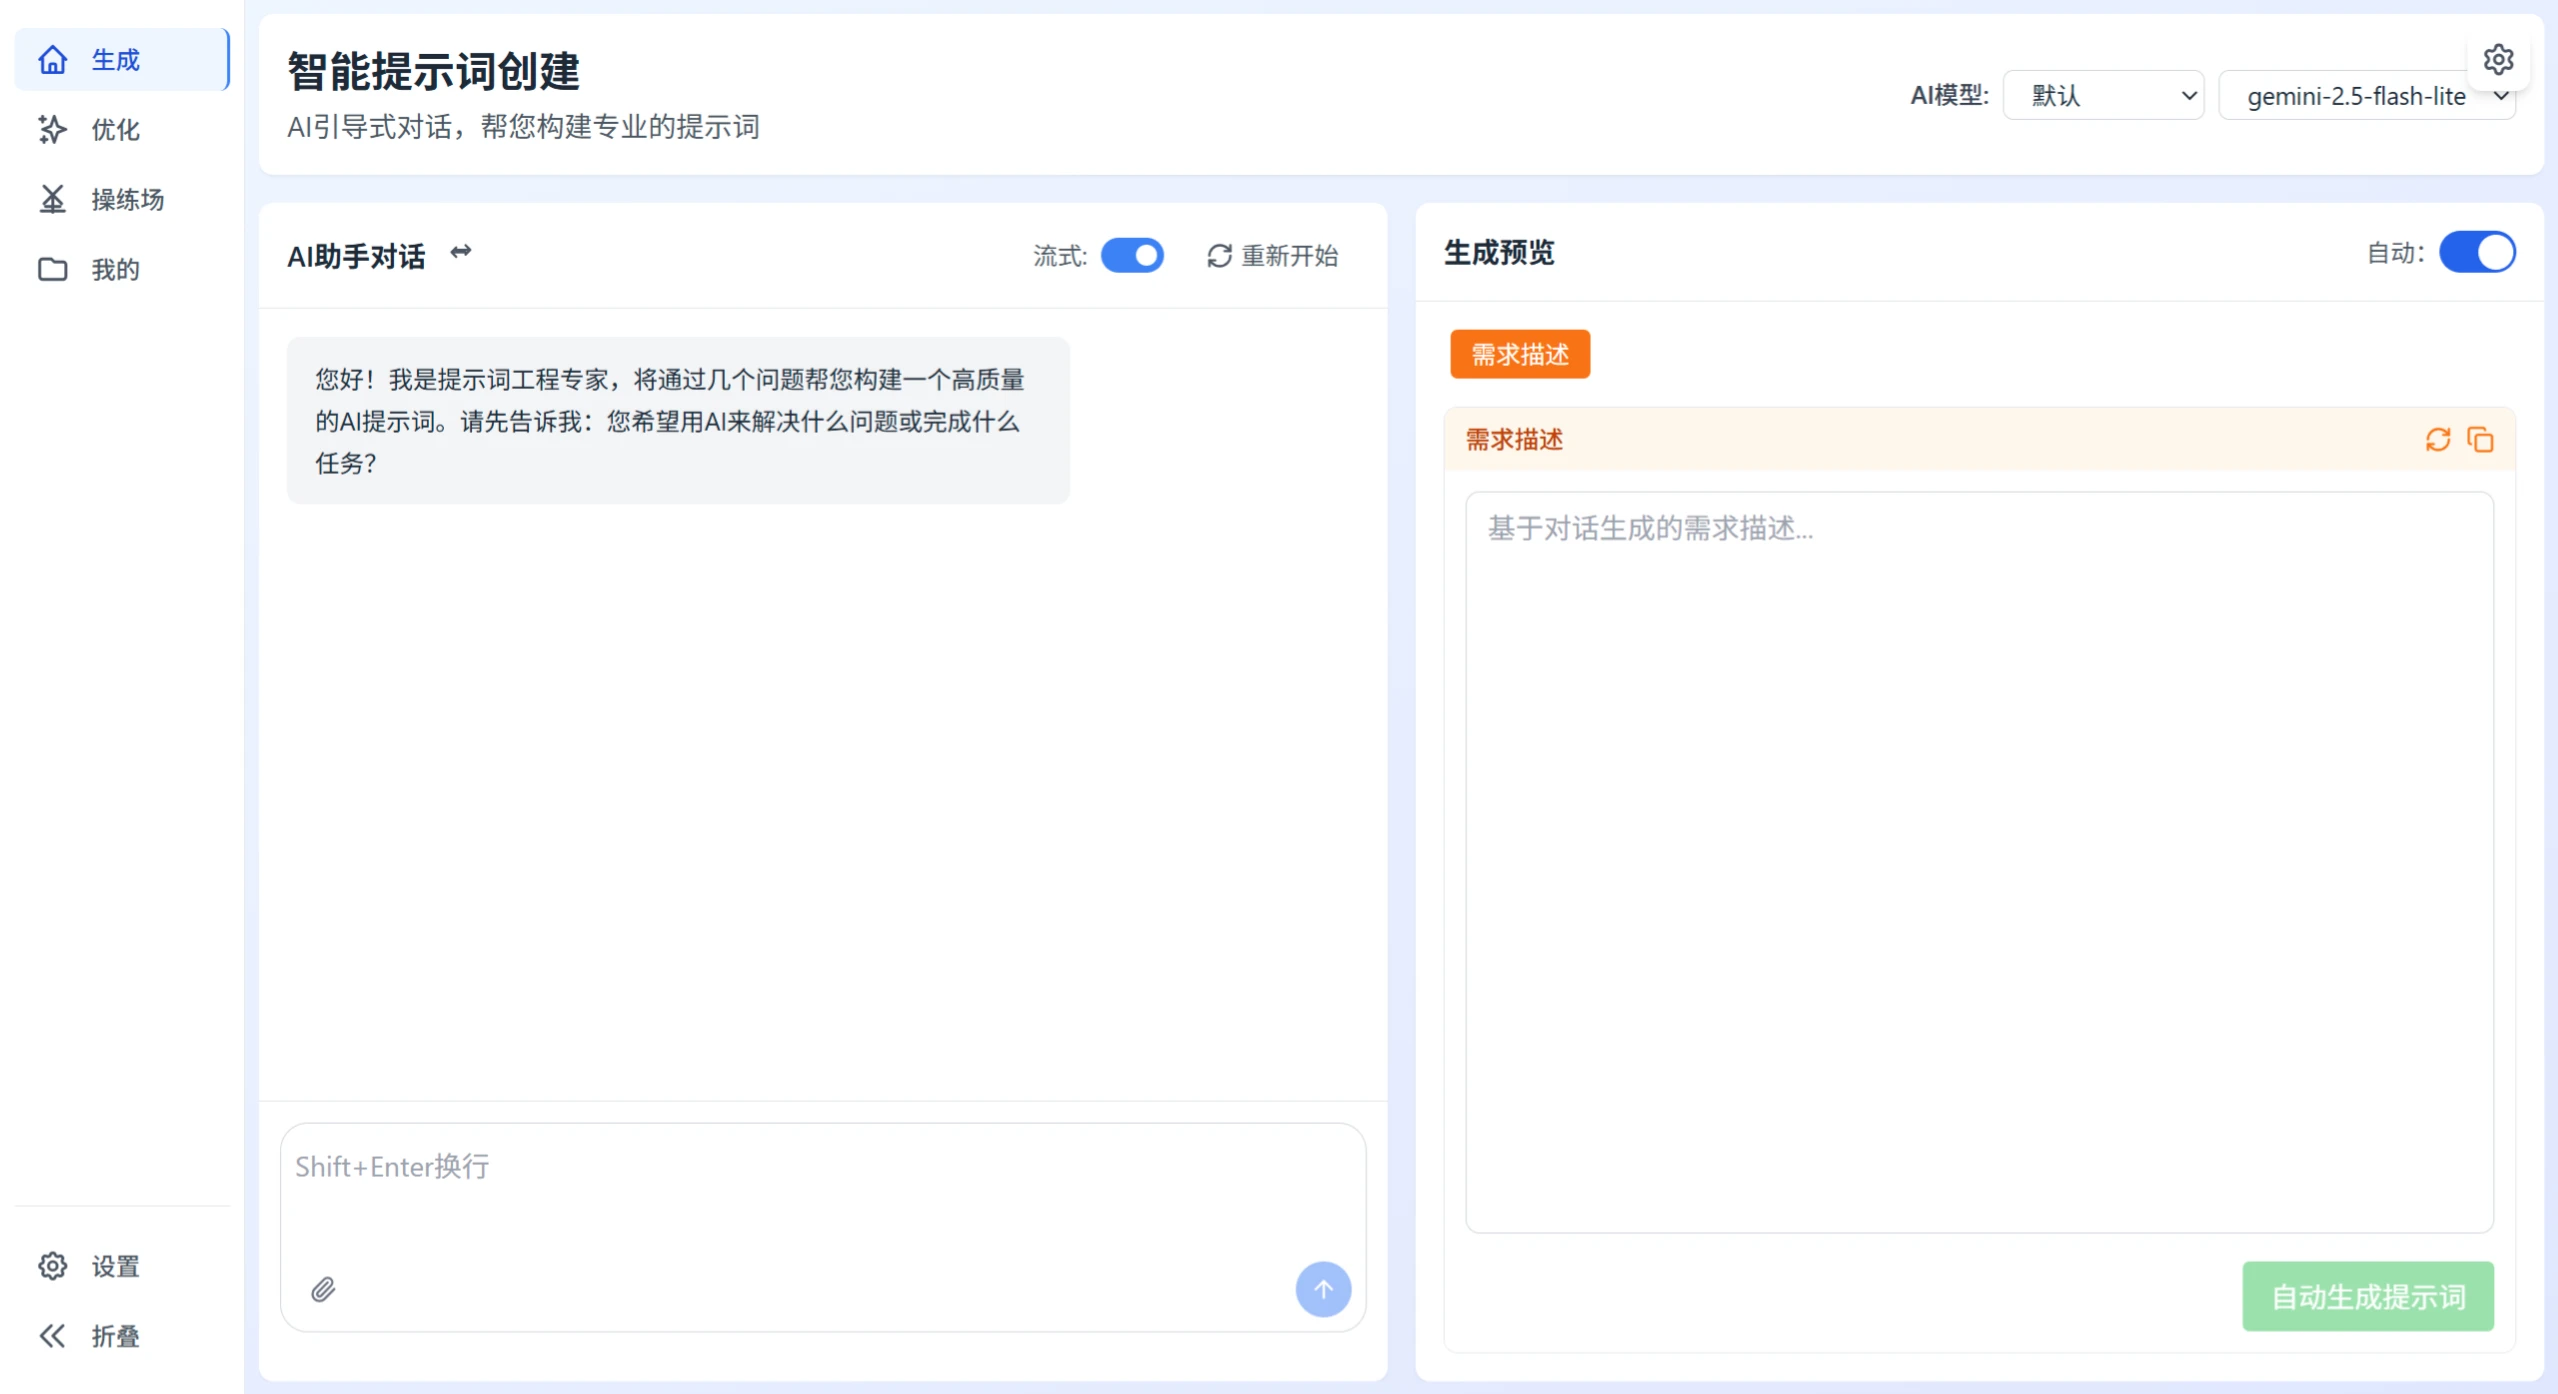Open the 我的 folder sidebar item
Viewport: 2558px width, 1394px height.
(122, 270)
